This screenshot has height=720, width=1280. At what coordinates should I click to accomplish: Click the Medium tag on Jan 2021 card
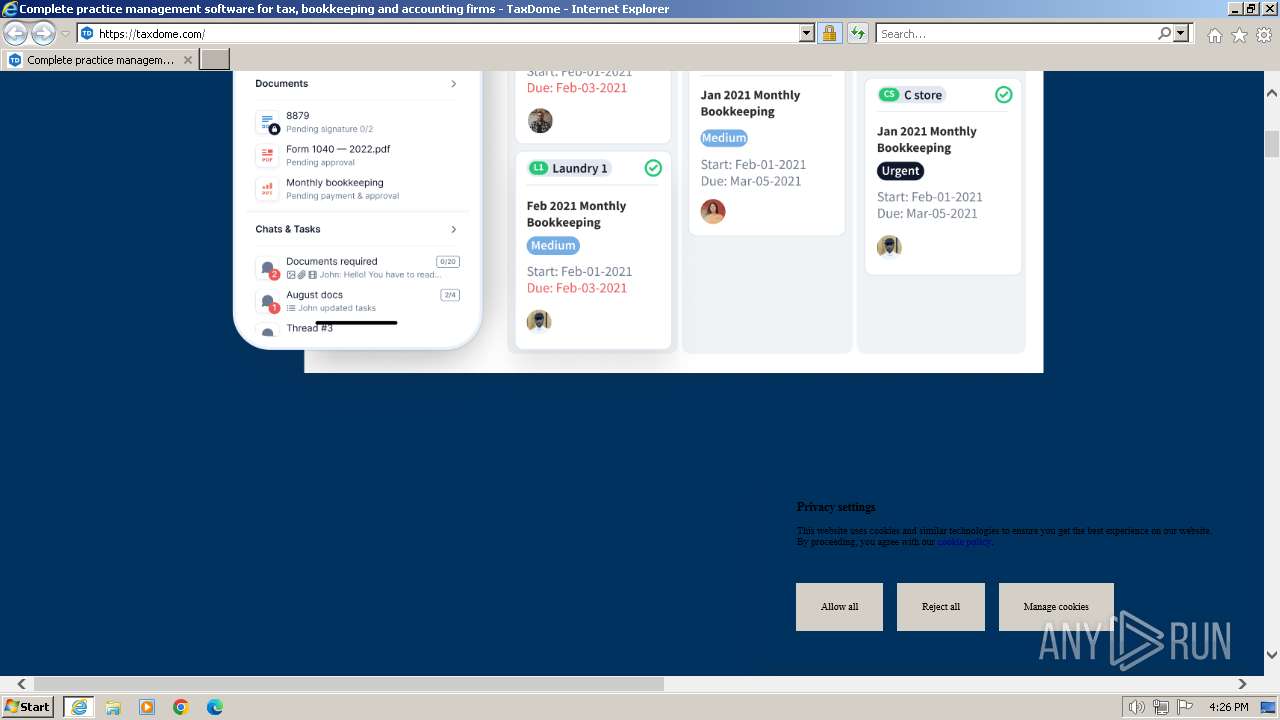[x=724, y=138]
